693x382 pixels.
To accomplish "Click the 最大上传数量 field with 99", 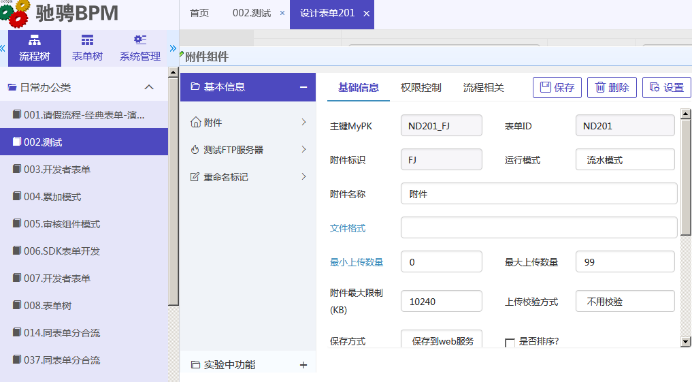I will [x=625, y=262].
